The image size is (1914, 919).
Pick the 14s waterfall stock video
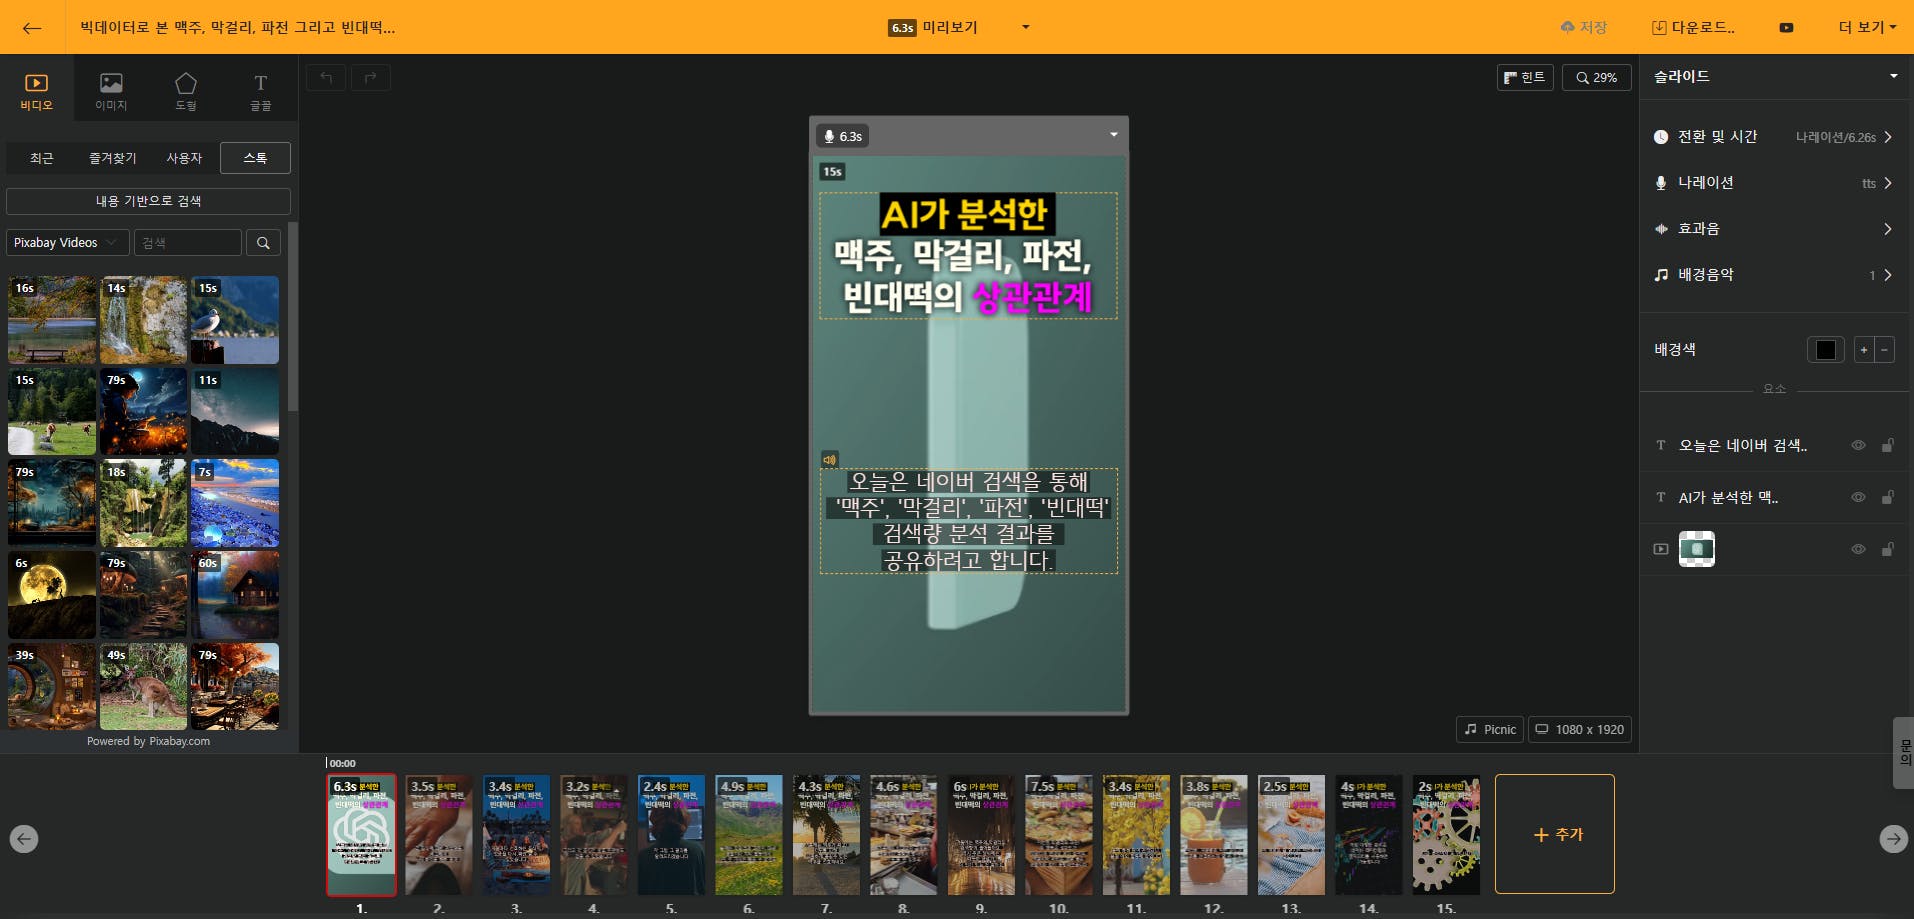pyautogui.click(x=143, y=320)
